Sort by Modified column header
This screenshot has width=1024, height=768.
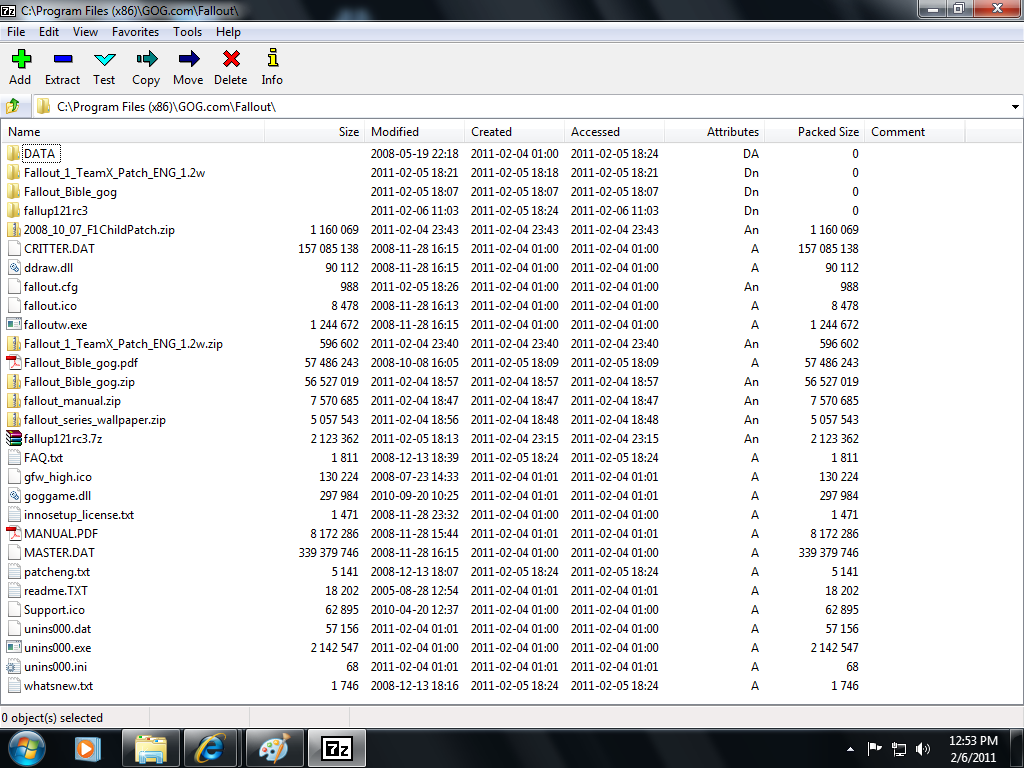pos(415,132)
